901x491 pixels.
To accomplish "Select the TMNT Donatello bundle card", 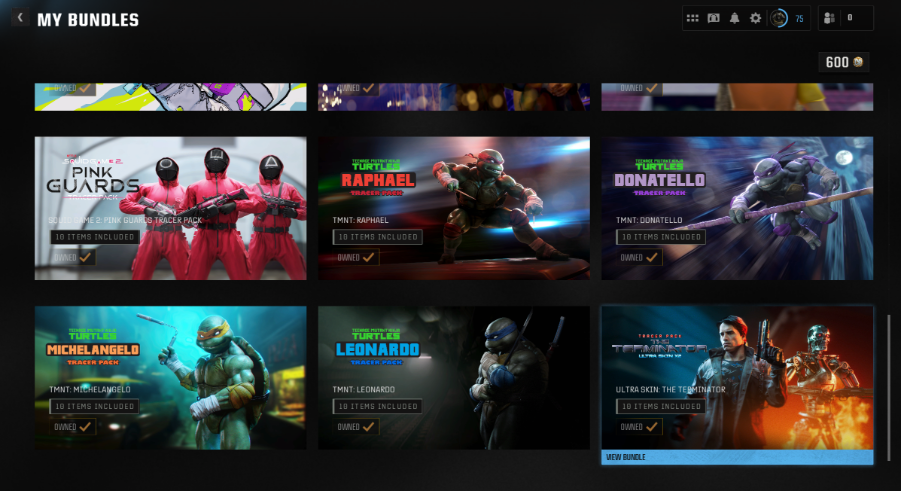I will click(737, 208).
